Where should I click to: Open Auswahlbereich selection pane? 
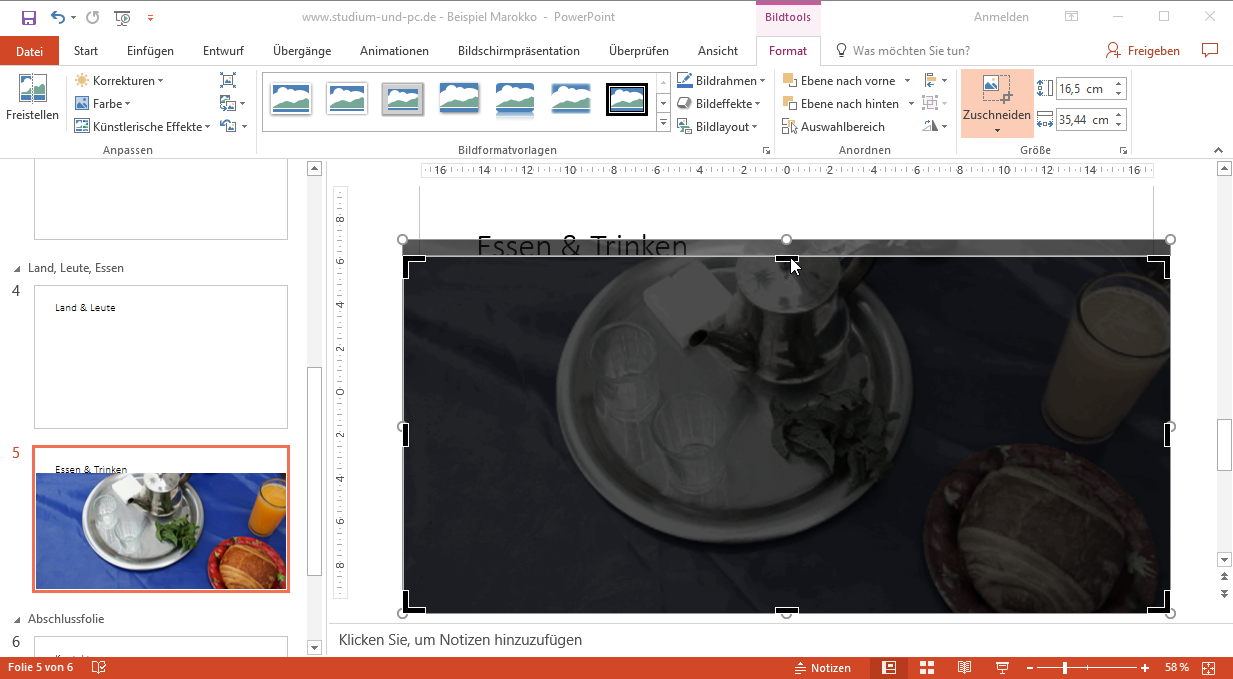tap(834, 127)
